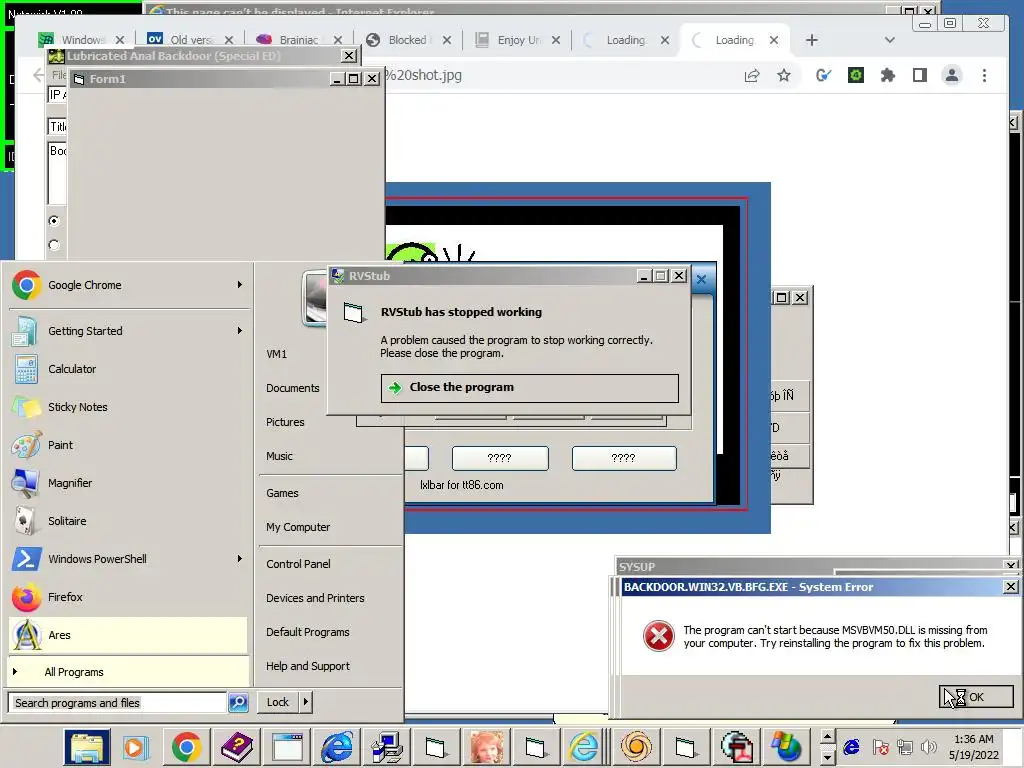The image size is (1024, 768).
Task: Click taskbar clock showing 1:36 AM
Action: tap(974, 747)
